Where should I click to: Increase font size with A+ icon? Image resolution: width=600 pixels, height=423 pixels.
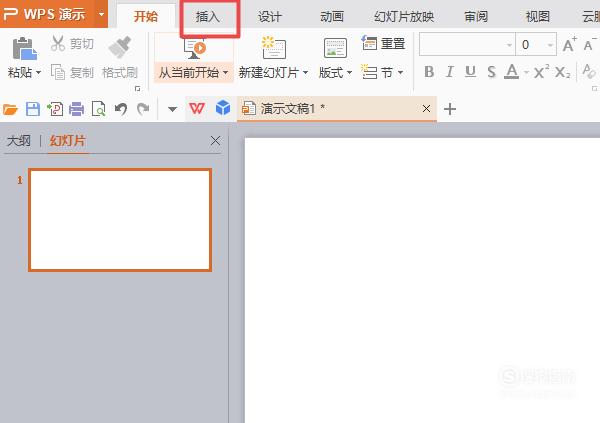pyautogui.click(x=569, y=45)
